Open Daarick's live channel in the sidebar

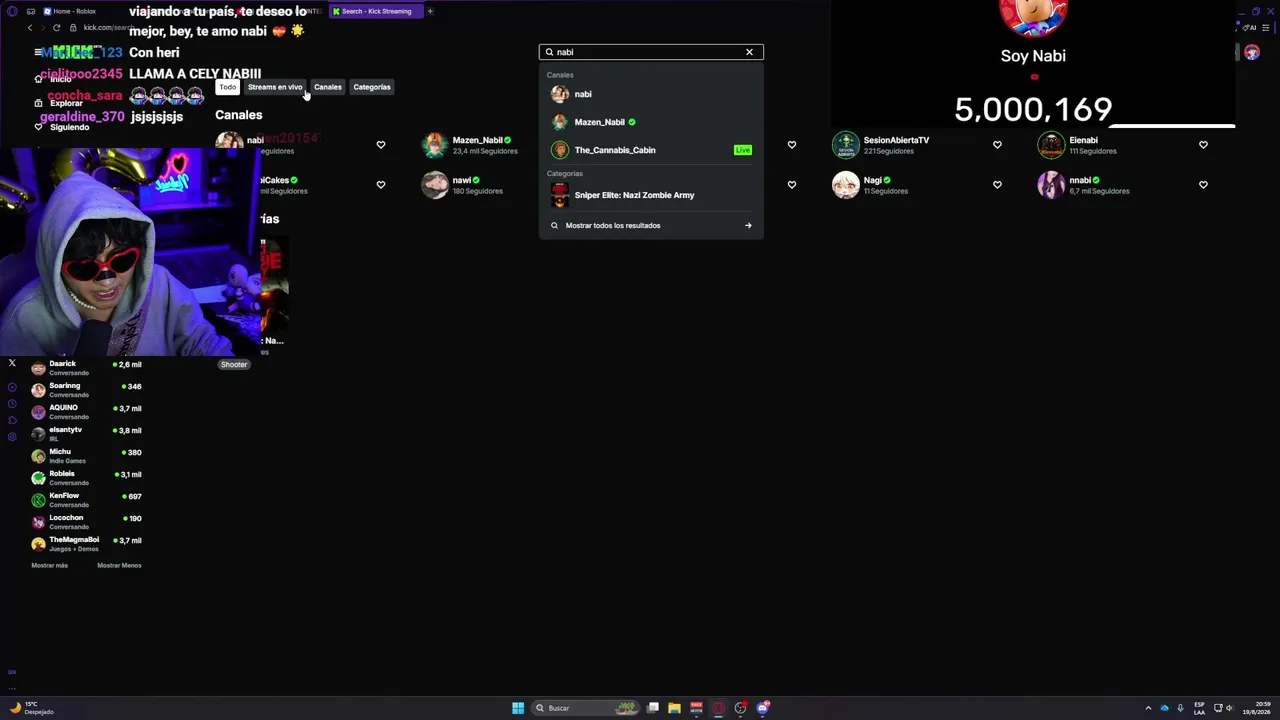coord(88,368)
